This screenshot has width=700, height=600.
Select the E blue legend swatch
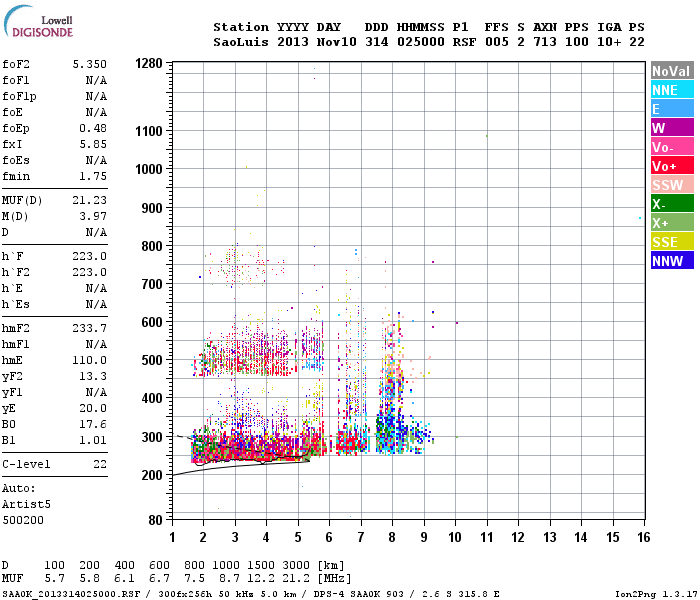point(672,109)
